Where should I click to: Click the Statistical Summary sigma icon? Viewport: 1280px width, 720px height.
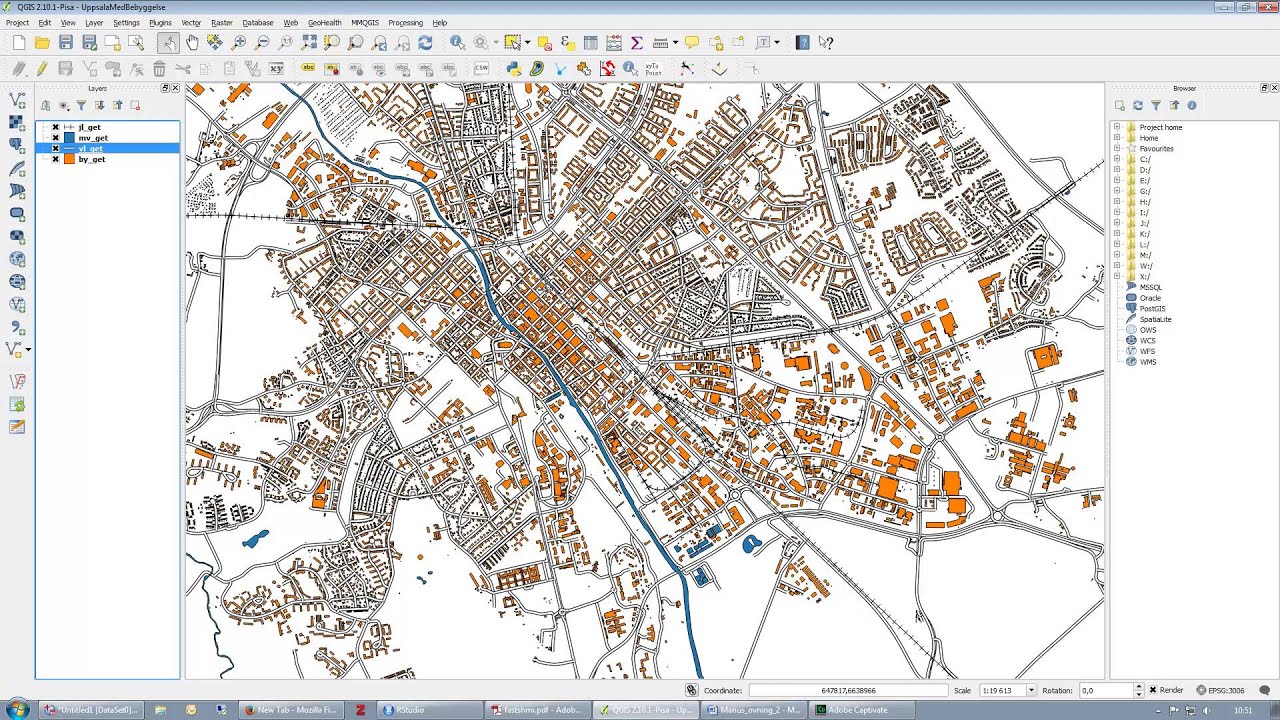pyautogui.click(x=636, y=43)
